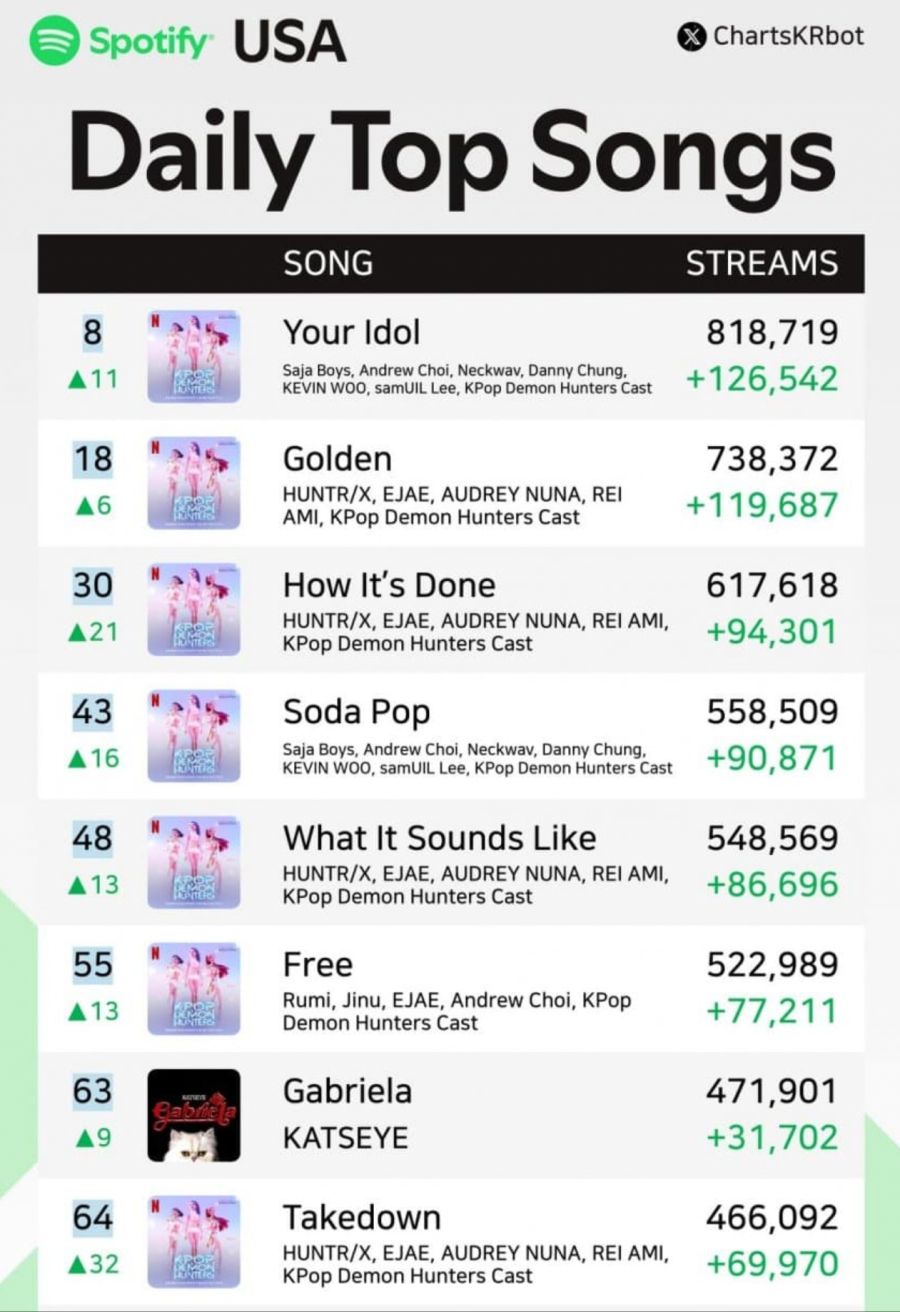This screenshot has height=1312, width=900.
Task: Click the X logo beside ChartsKRbot
Action: pyautogui.click(x=690, y=37)
